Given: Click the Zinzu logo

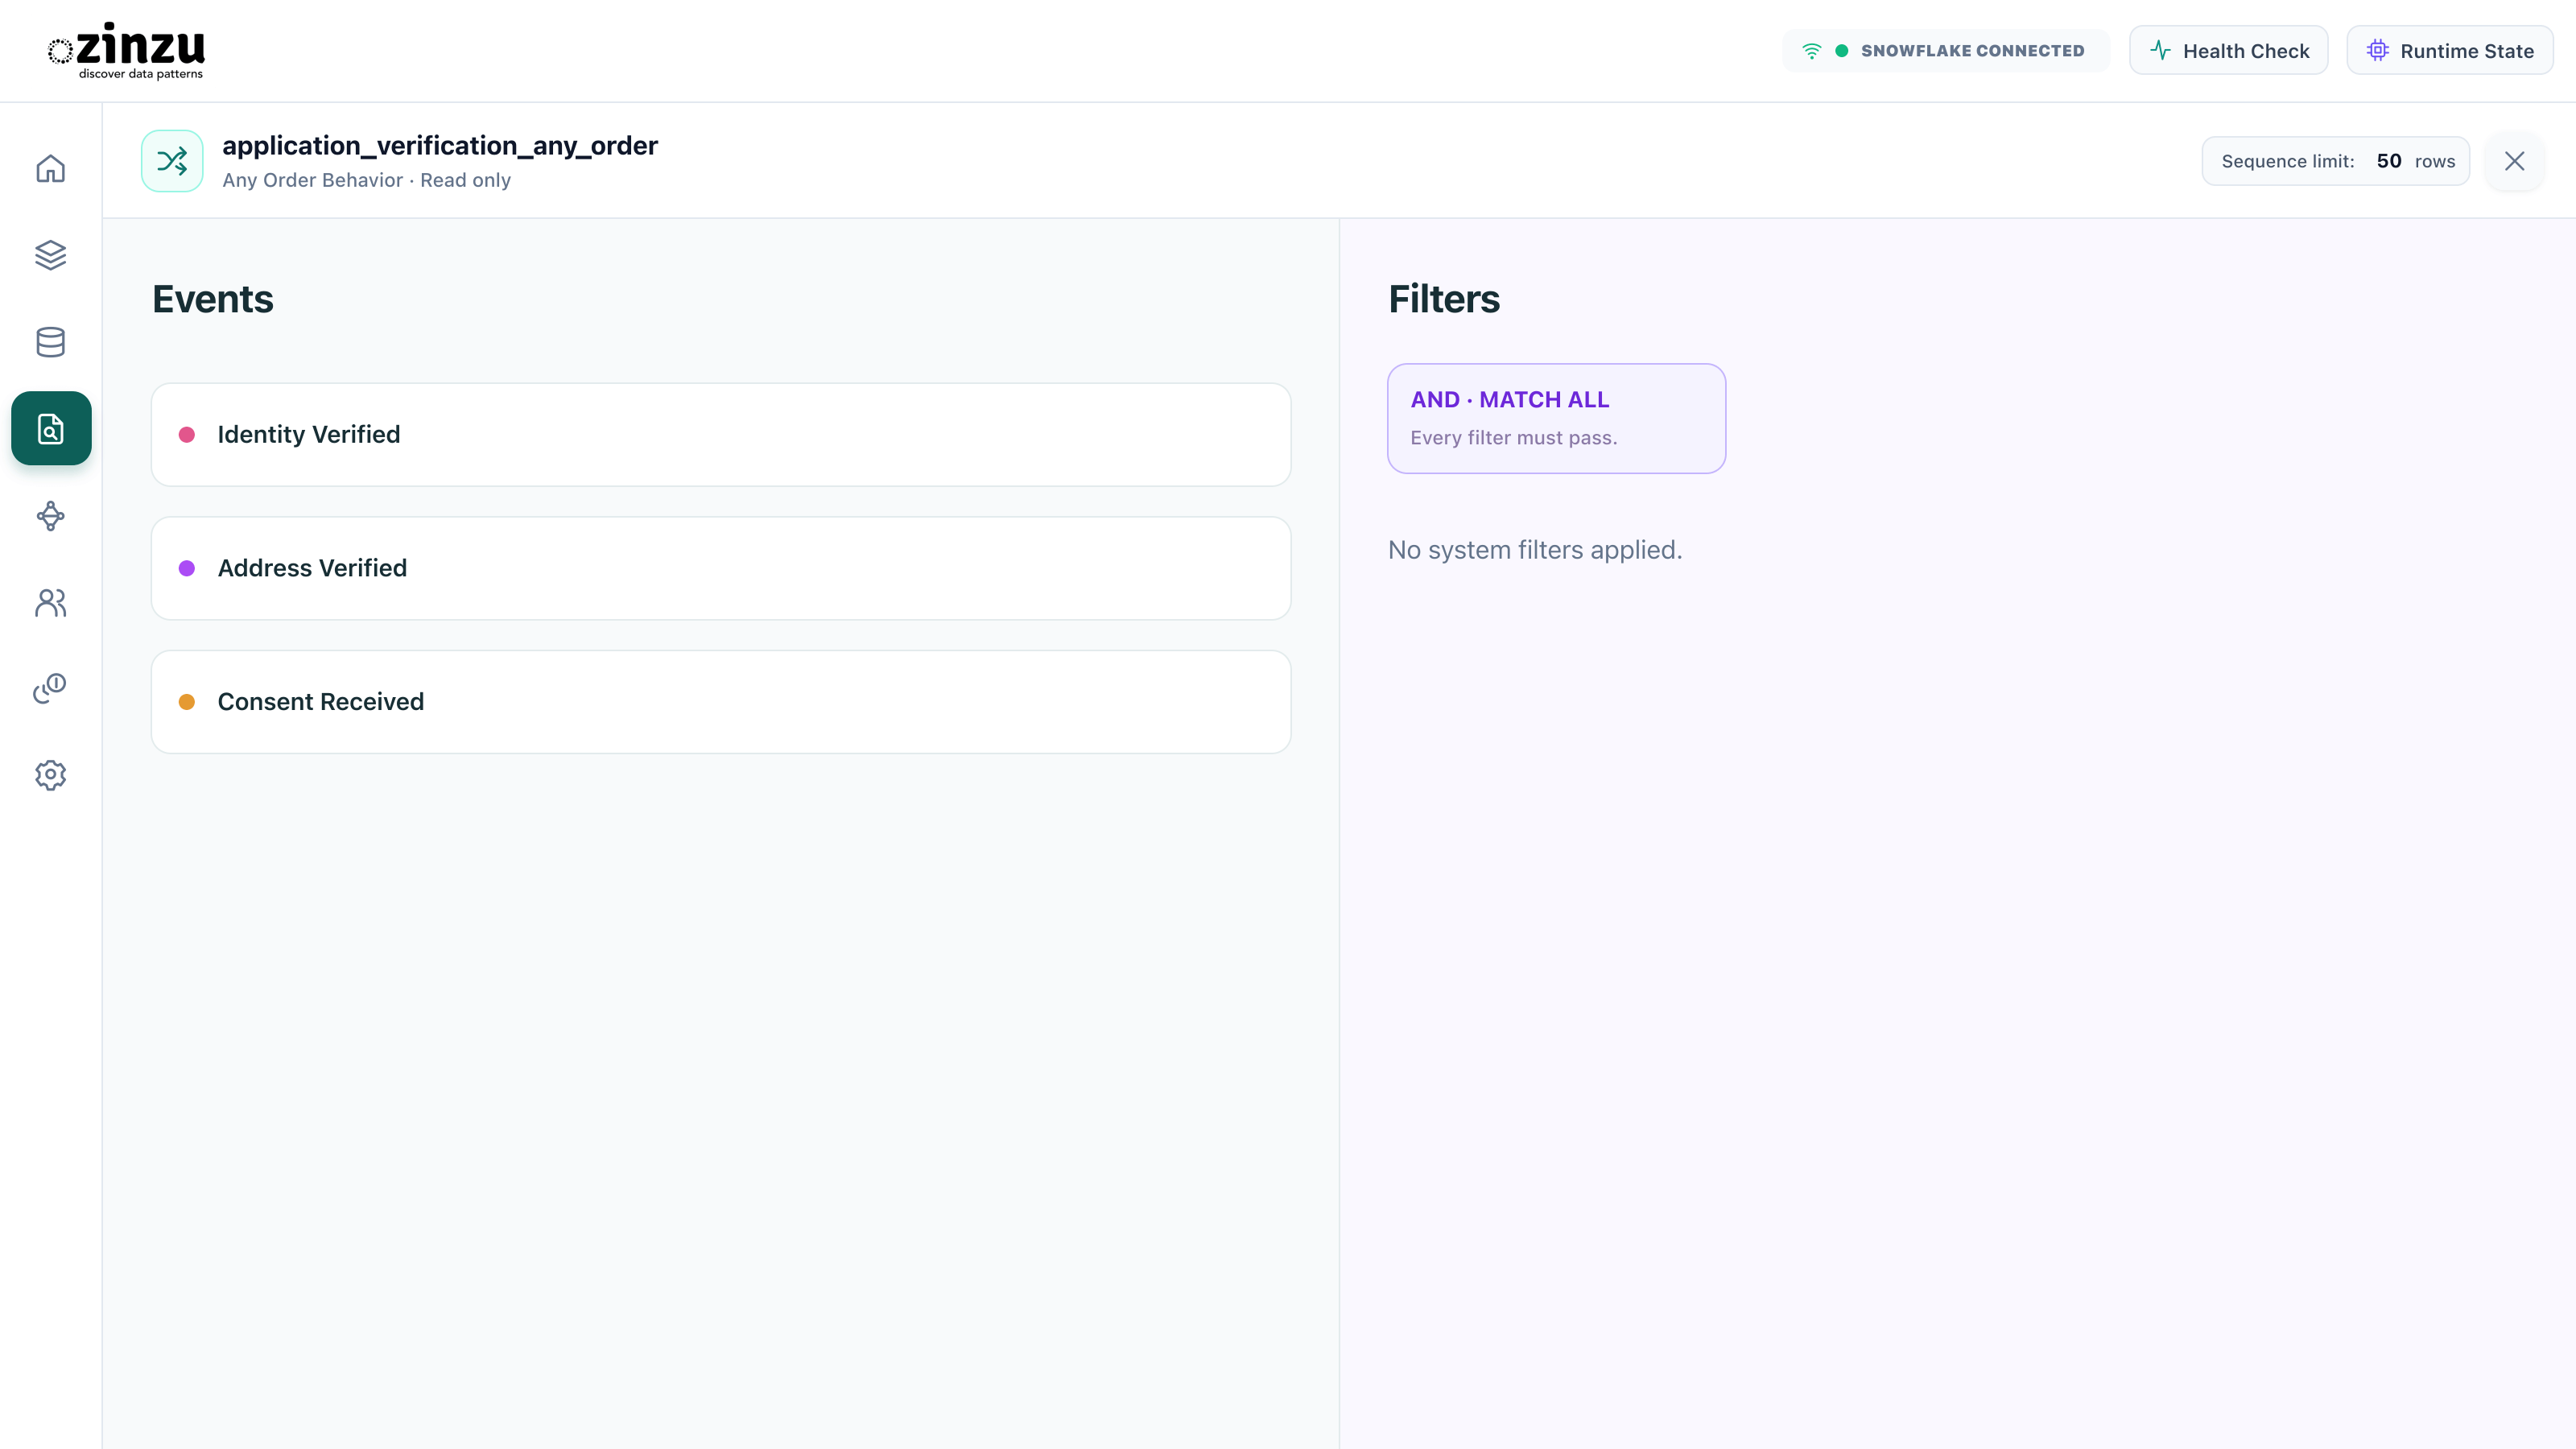Looking at the screenshot, I should [x=126, y=51].
